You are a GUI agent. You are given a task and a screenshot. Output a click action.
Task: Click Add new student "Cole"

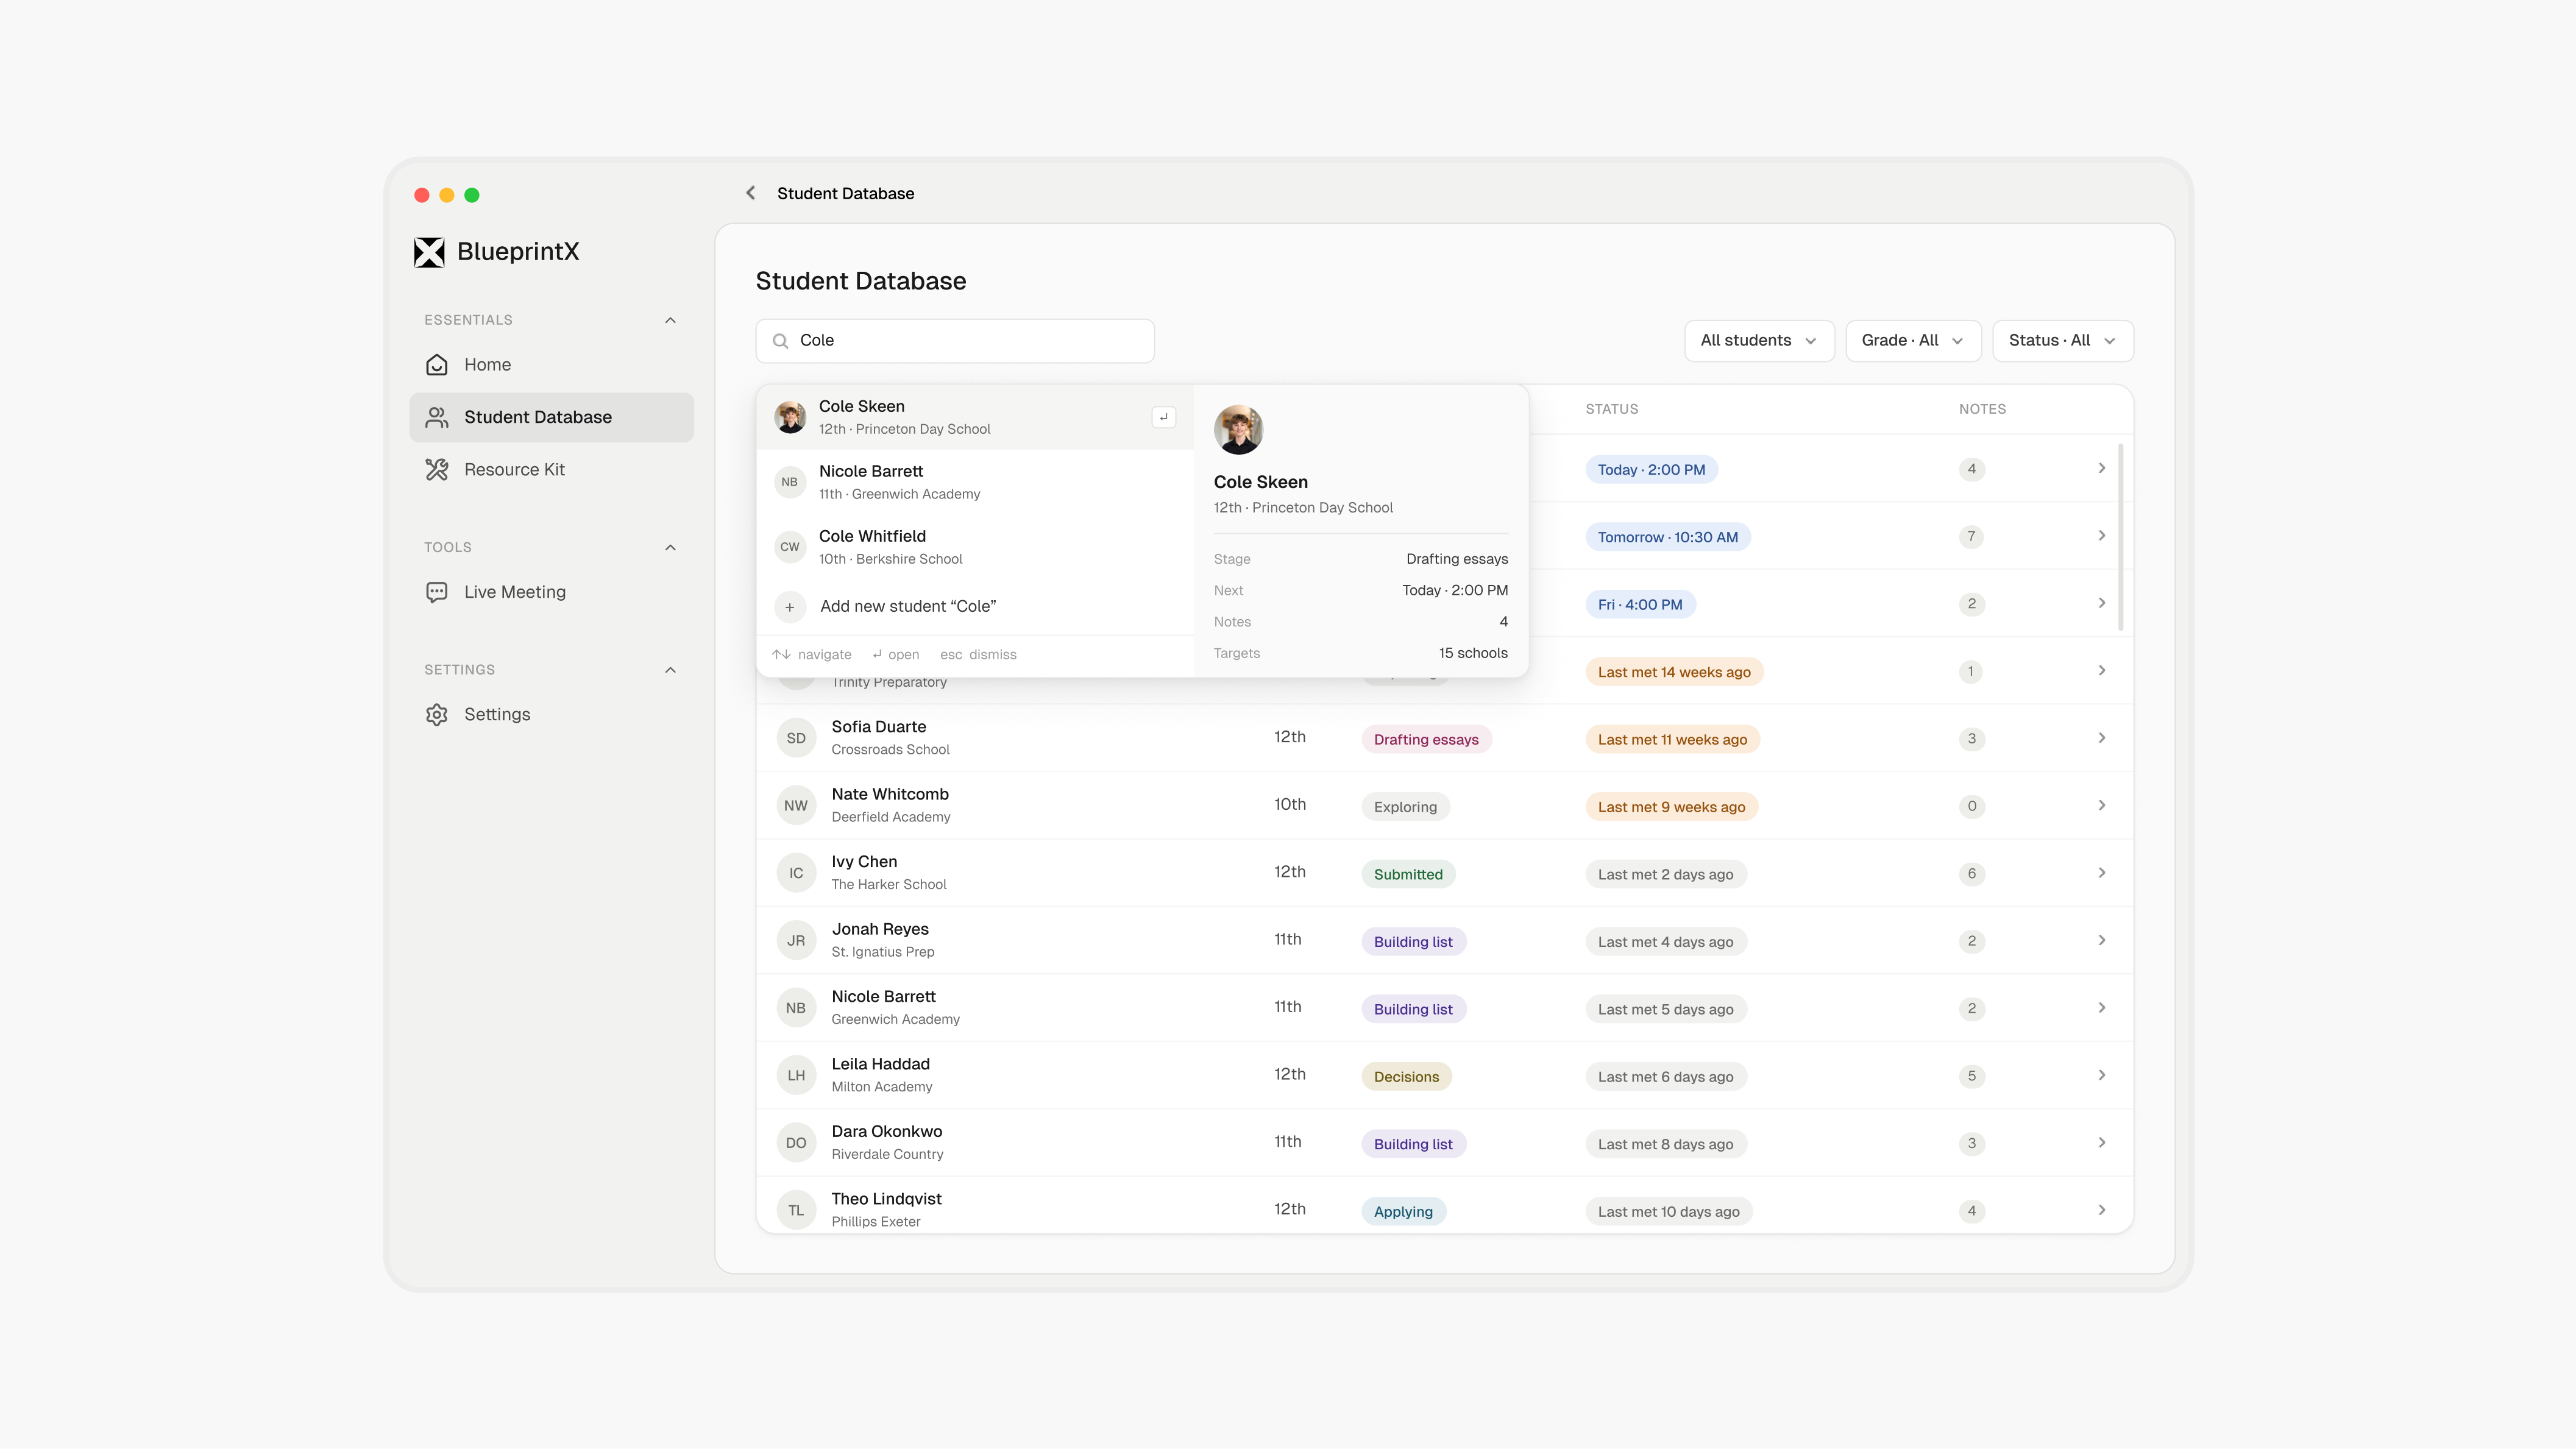[x=975, y=607]
